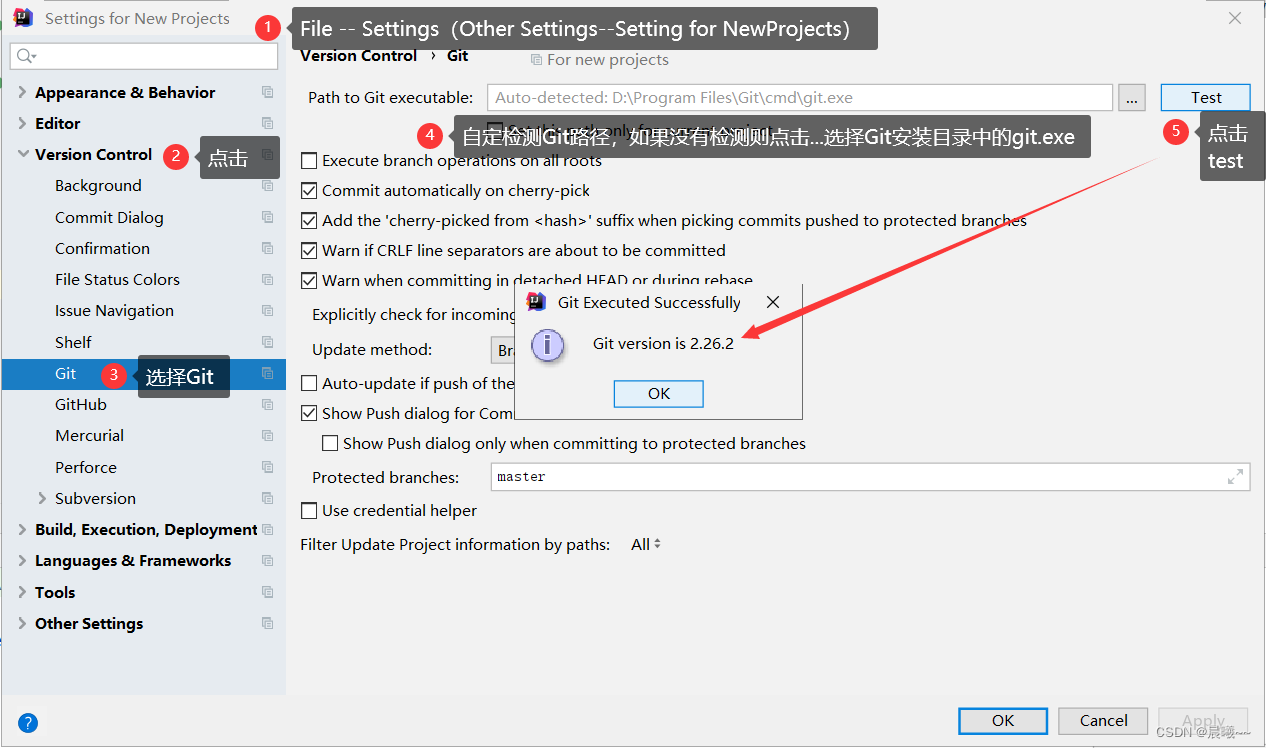
Task: Expand the Tools section
Action: click(x=23, y=592)
